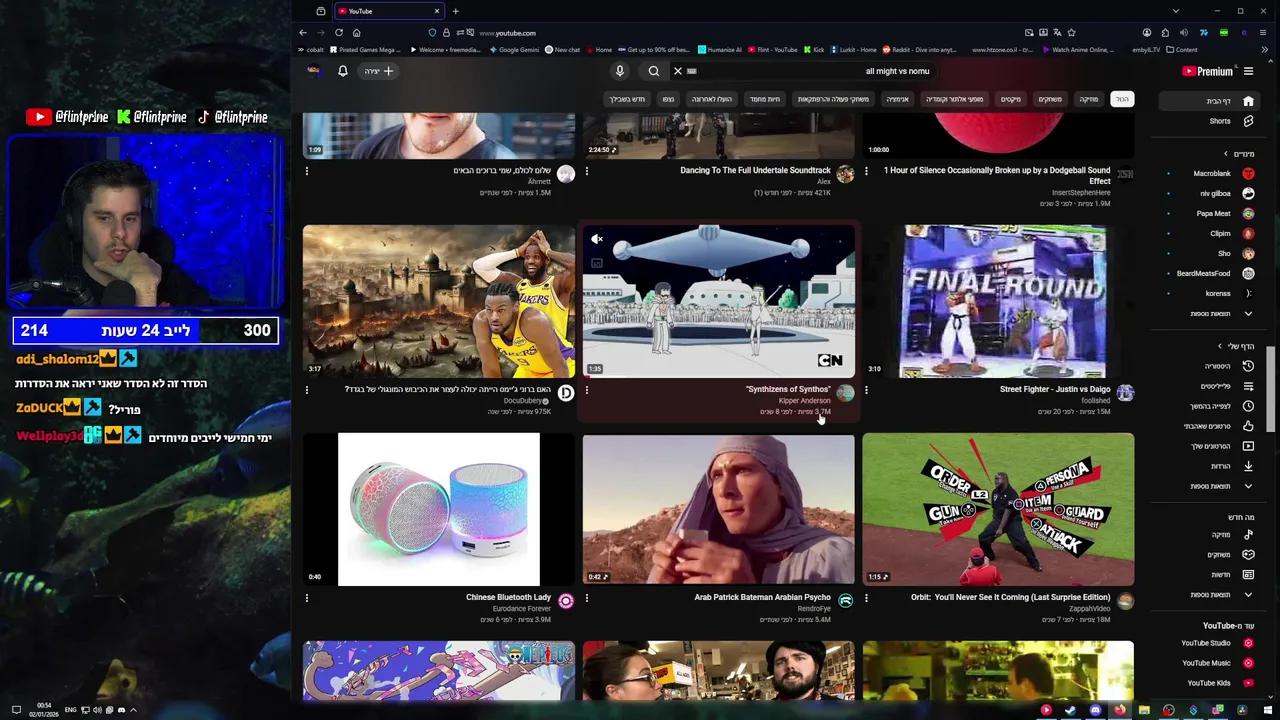This screenshot has width=1280, height=720.
Task: Open options menu for Street Fighter video
Action: 866,390
